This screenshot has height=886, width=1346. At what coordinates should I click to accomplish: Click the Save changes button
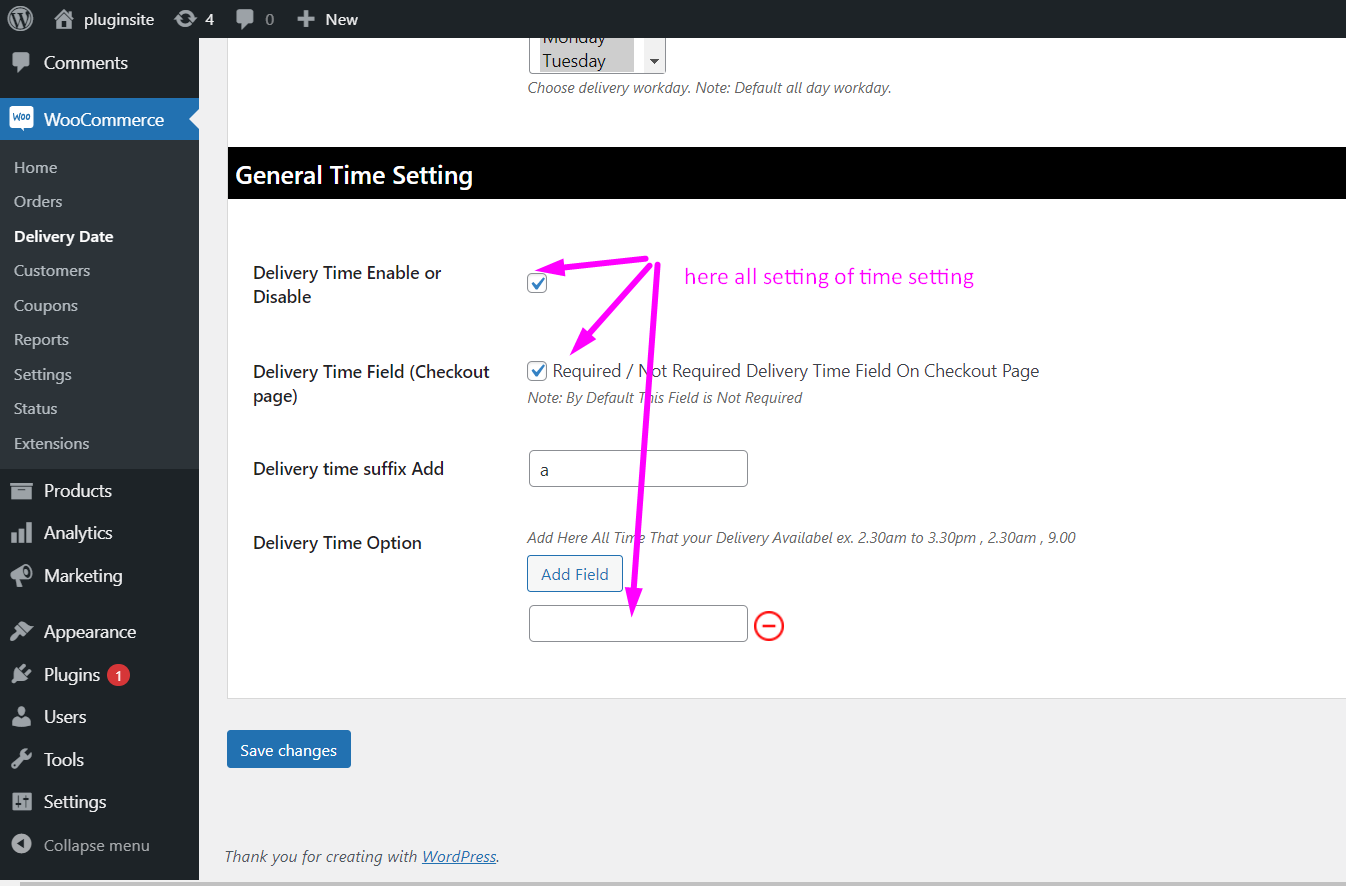[289, 750]
